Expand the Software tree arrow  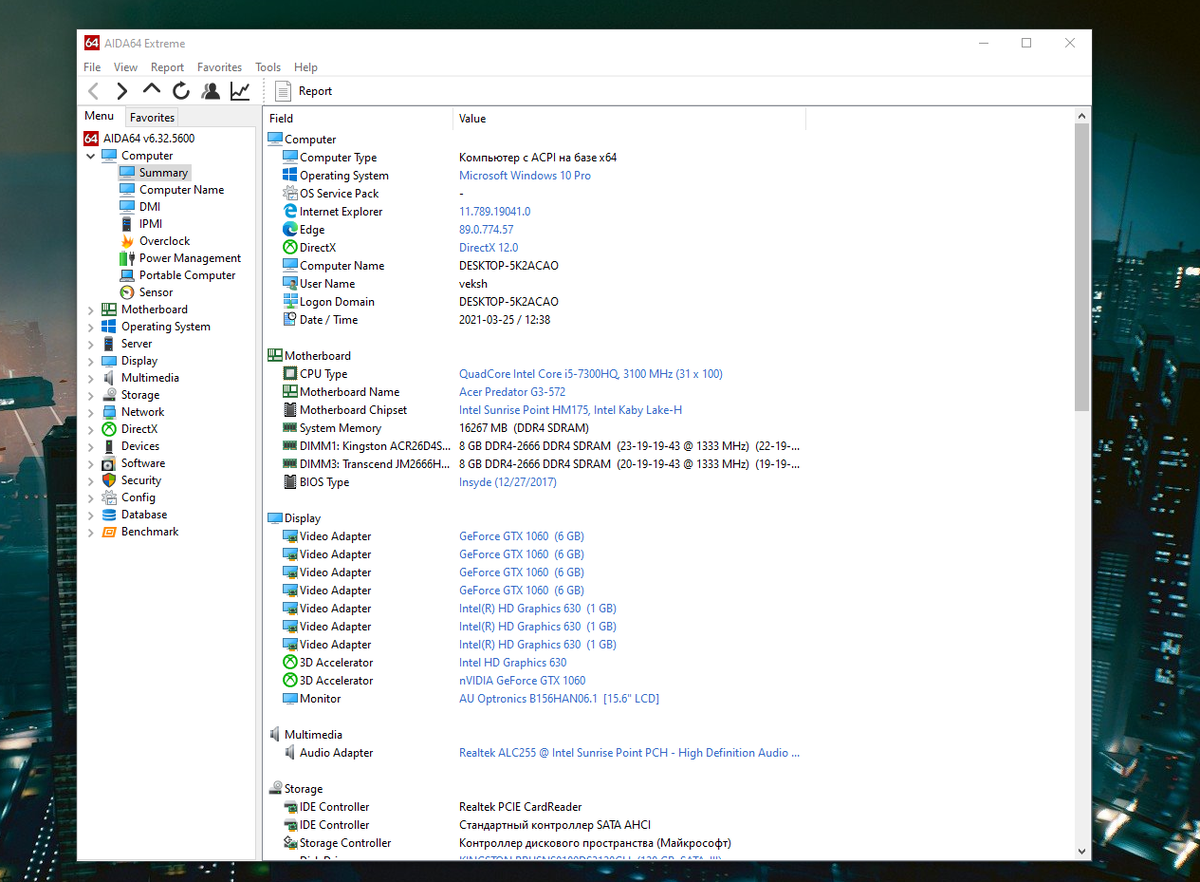coord(91,463)
